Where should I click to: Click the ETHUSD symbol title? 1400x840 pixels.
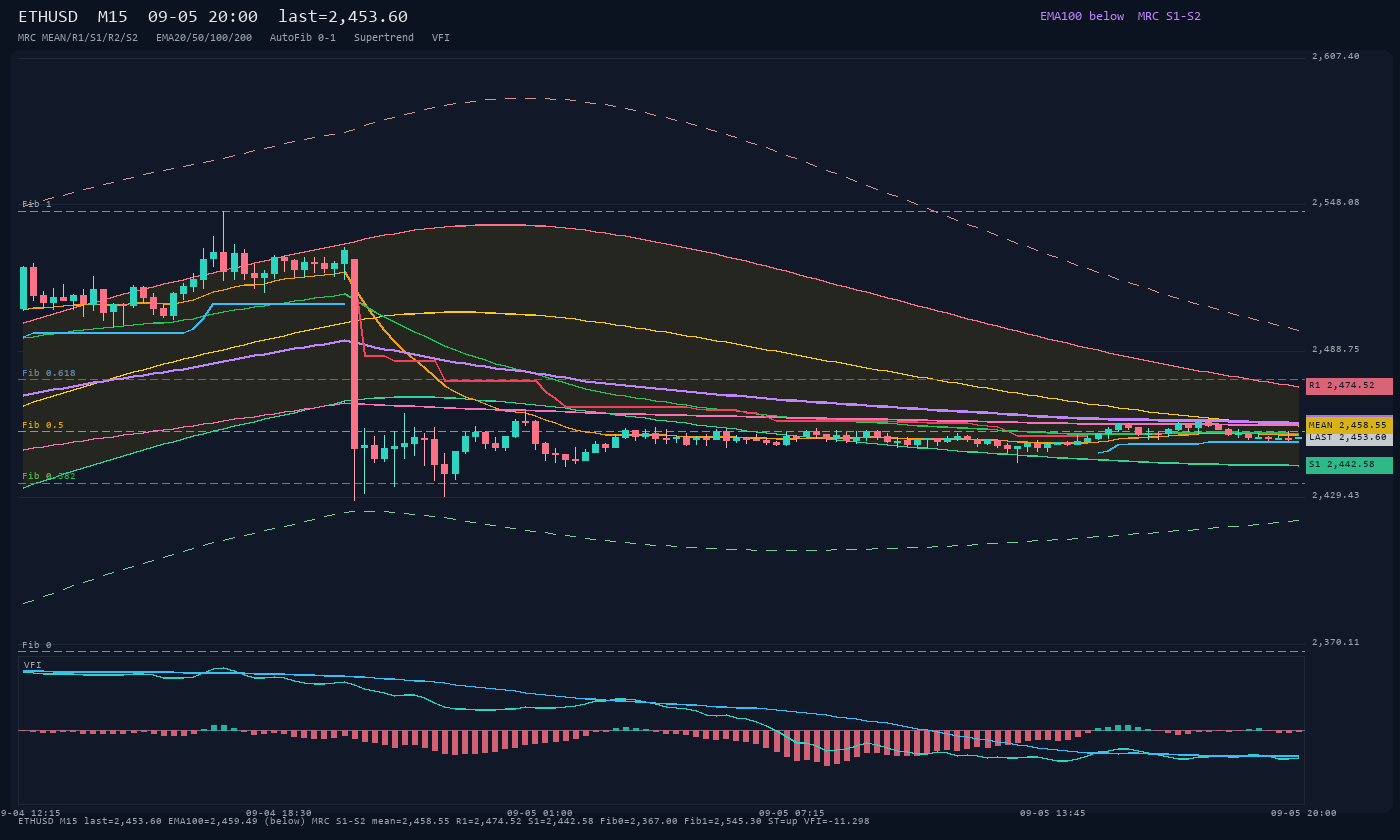[48, 16]
